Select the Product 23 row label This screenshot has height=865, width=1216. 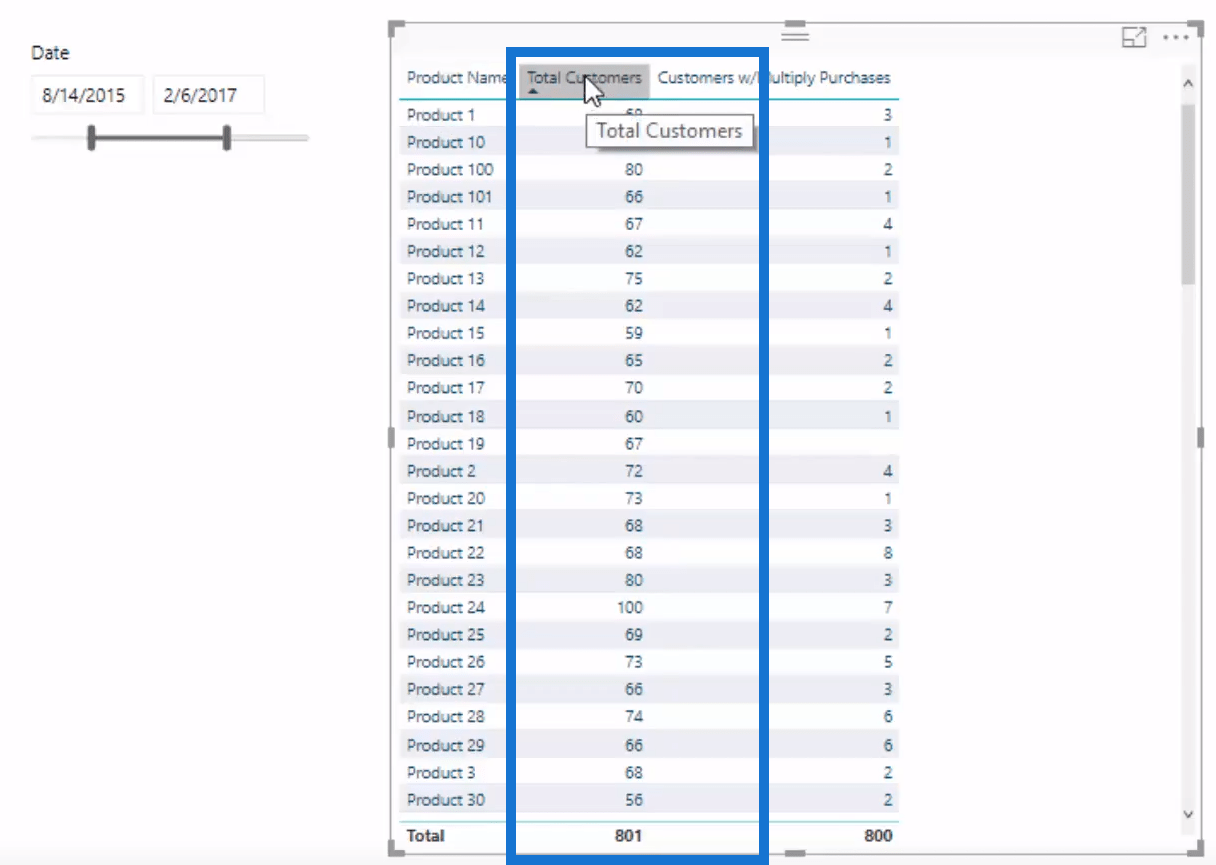pos(446,580)
